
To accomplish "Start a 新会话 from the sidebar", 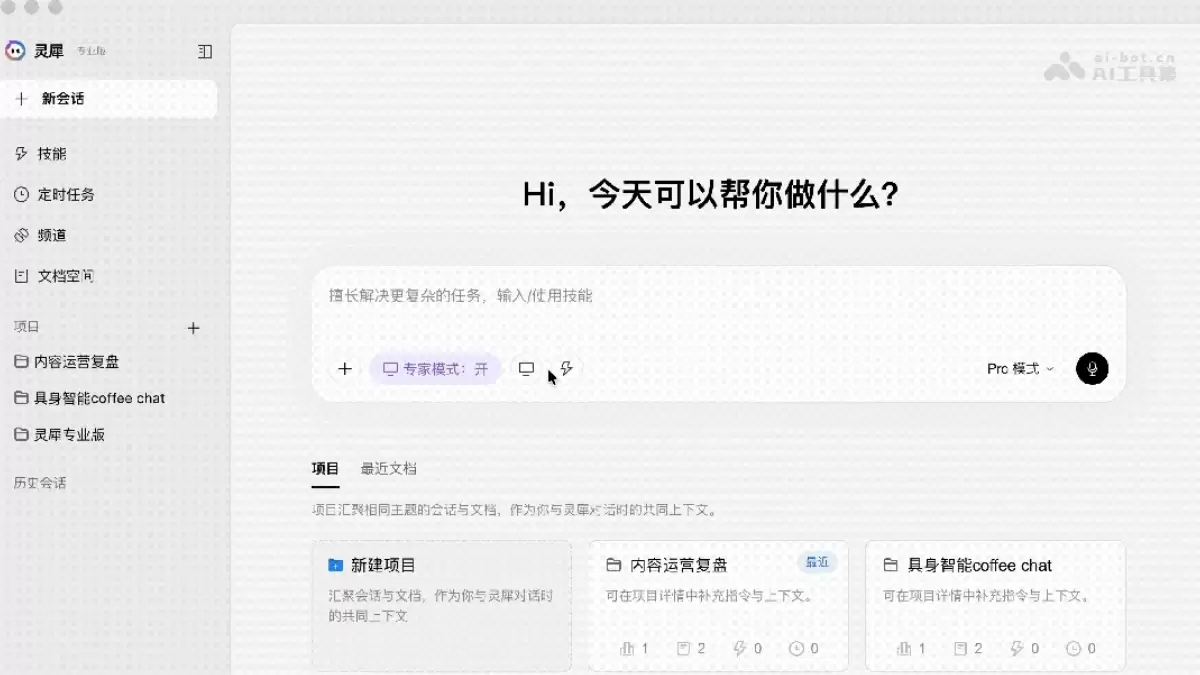I will point(108,99).
